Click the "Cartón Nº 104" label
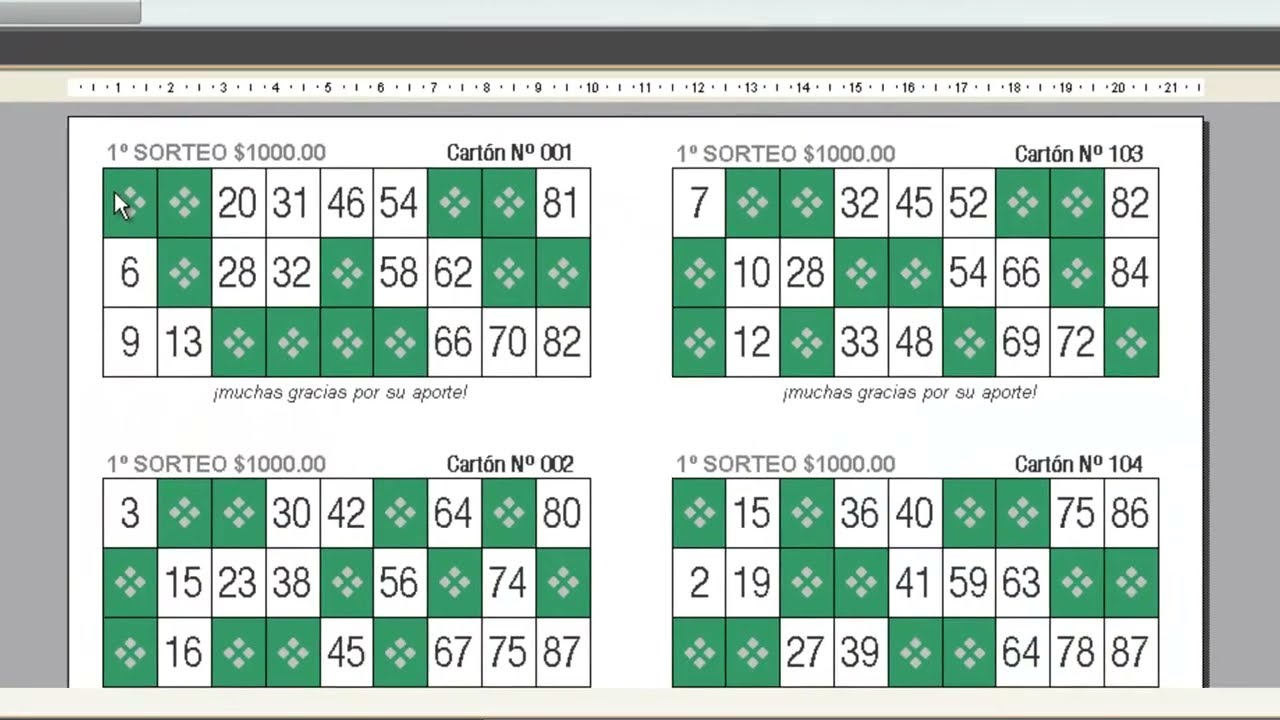The height and width of the screenshot is (720, 1280). (1078, 463)
